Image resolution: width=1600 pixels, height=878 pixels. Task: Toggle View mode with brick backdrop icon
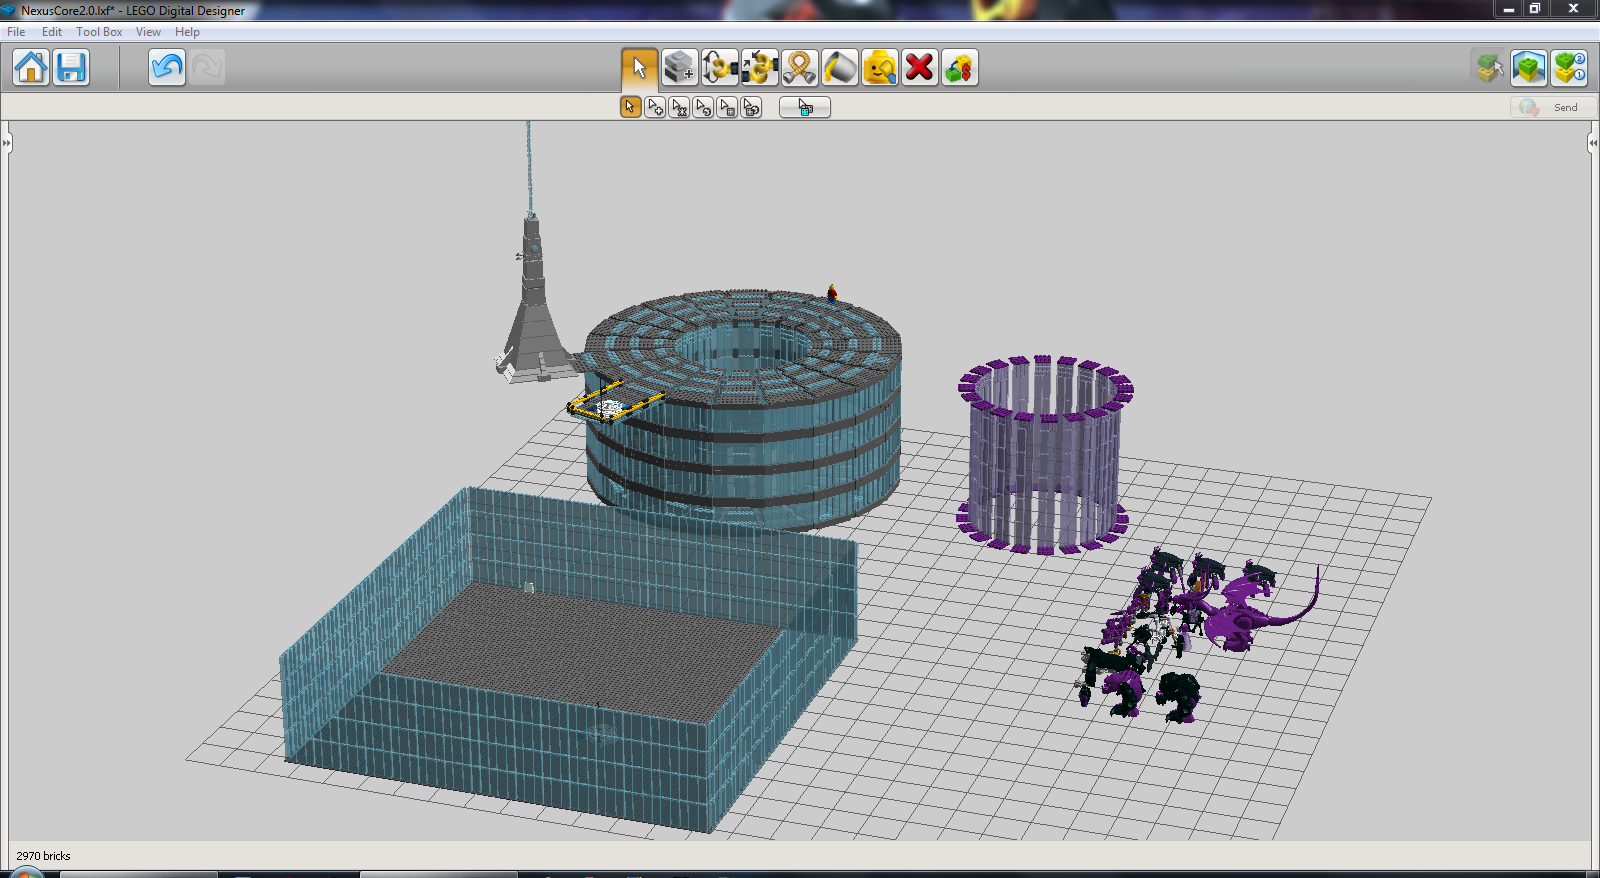(x=1529, y=68)
